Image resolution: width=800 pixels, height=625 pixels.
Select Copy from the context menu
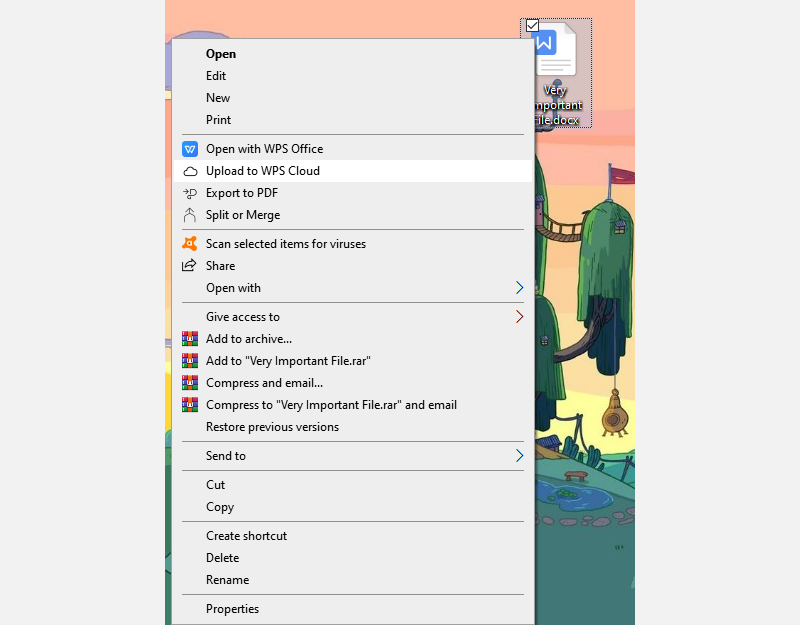coord(353,507)
